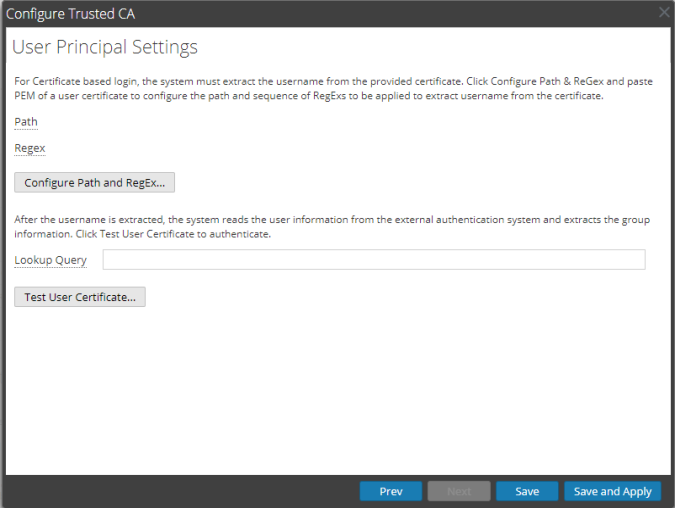Open the Test User Certificate dialog
The width and height of the screenshot is (675, 508).
point(80,297)
